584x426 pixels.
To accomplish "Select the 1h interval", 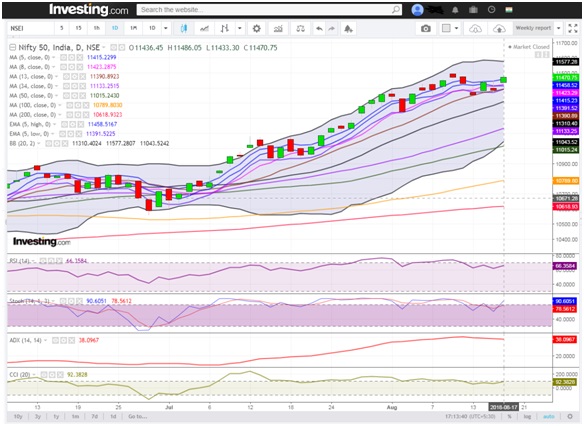I will click(x=96, y=28).
